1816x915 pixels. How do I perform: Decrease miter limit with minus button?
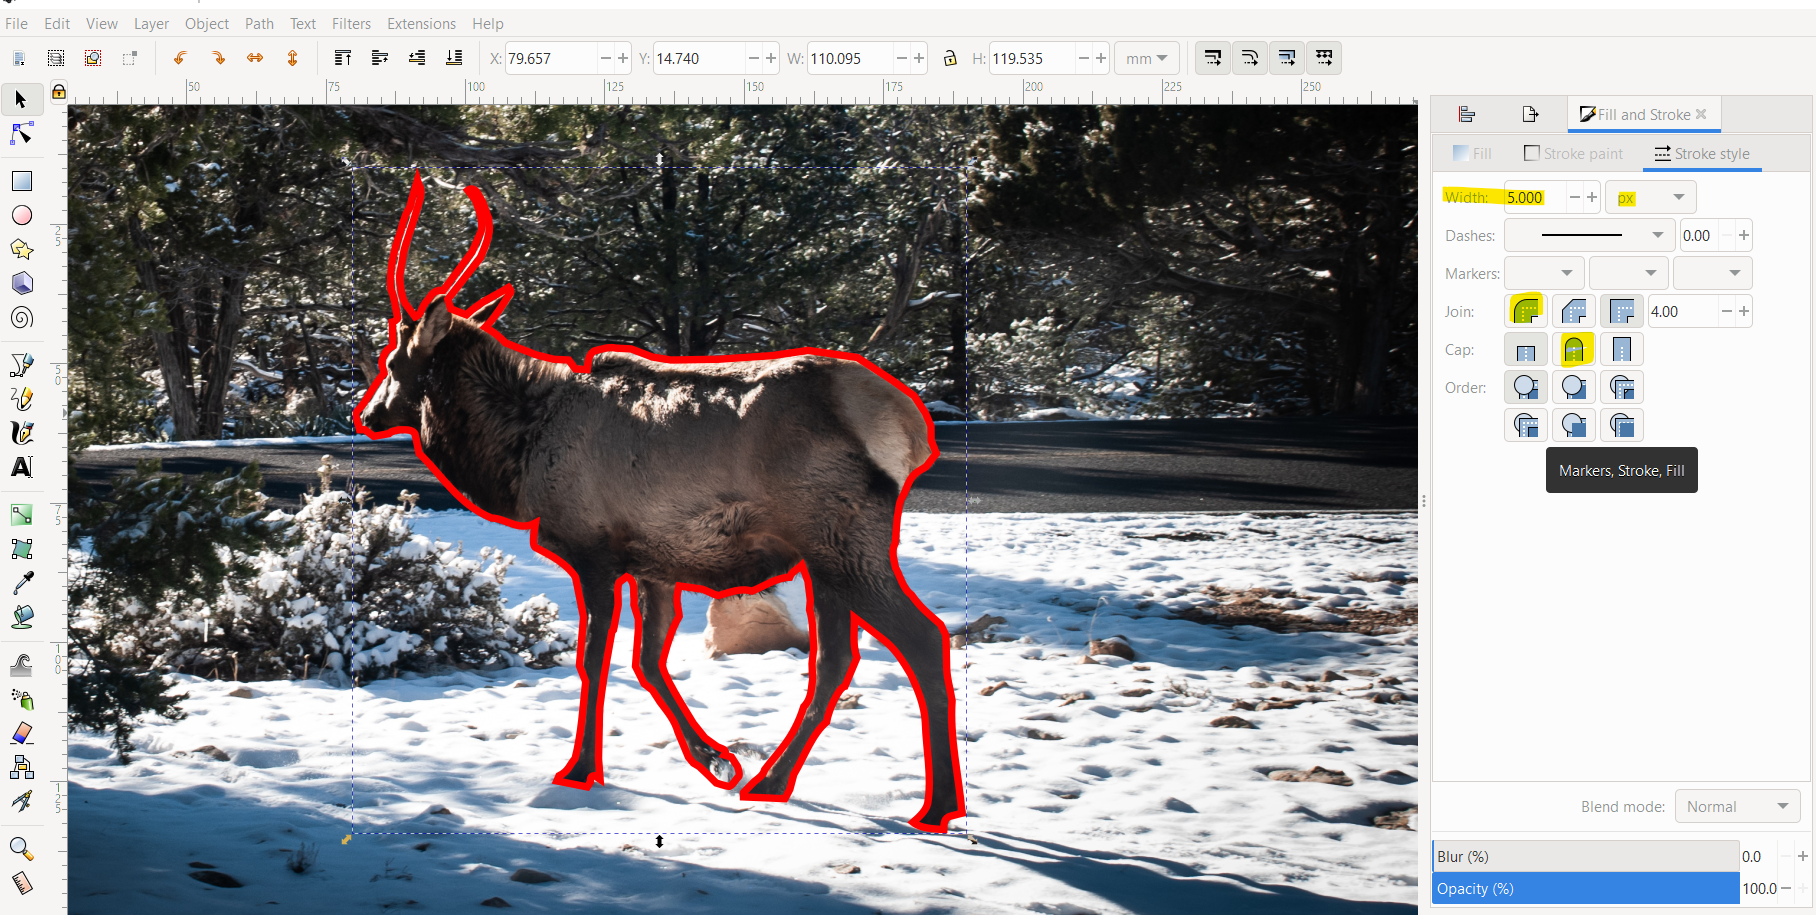click(x=1726, y=311)
